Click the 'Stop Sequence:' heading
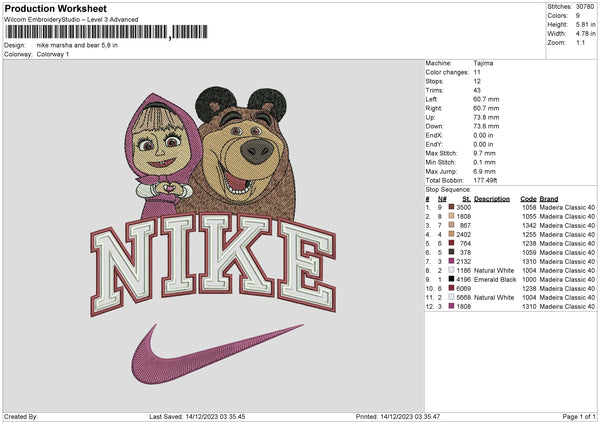 448,189
